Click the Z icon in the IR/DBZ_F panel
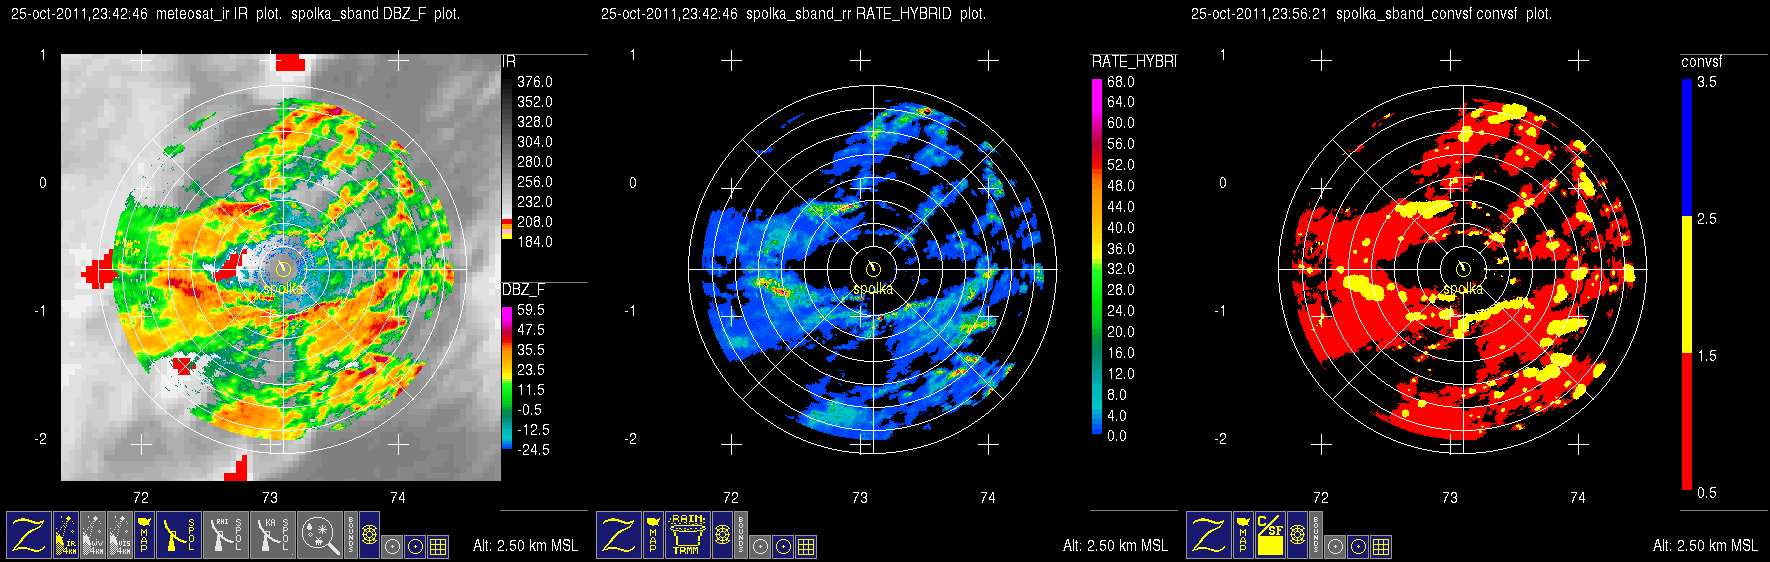The height and width of the screenshot is (562, 1770). click(29, 535)
